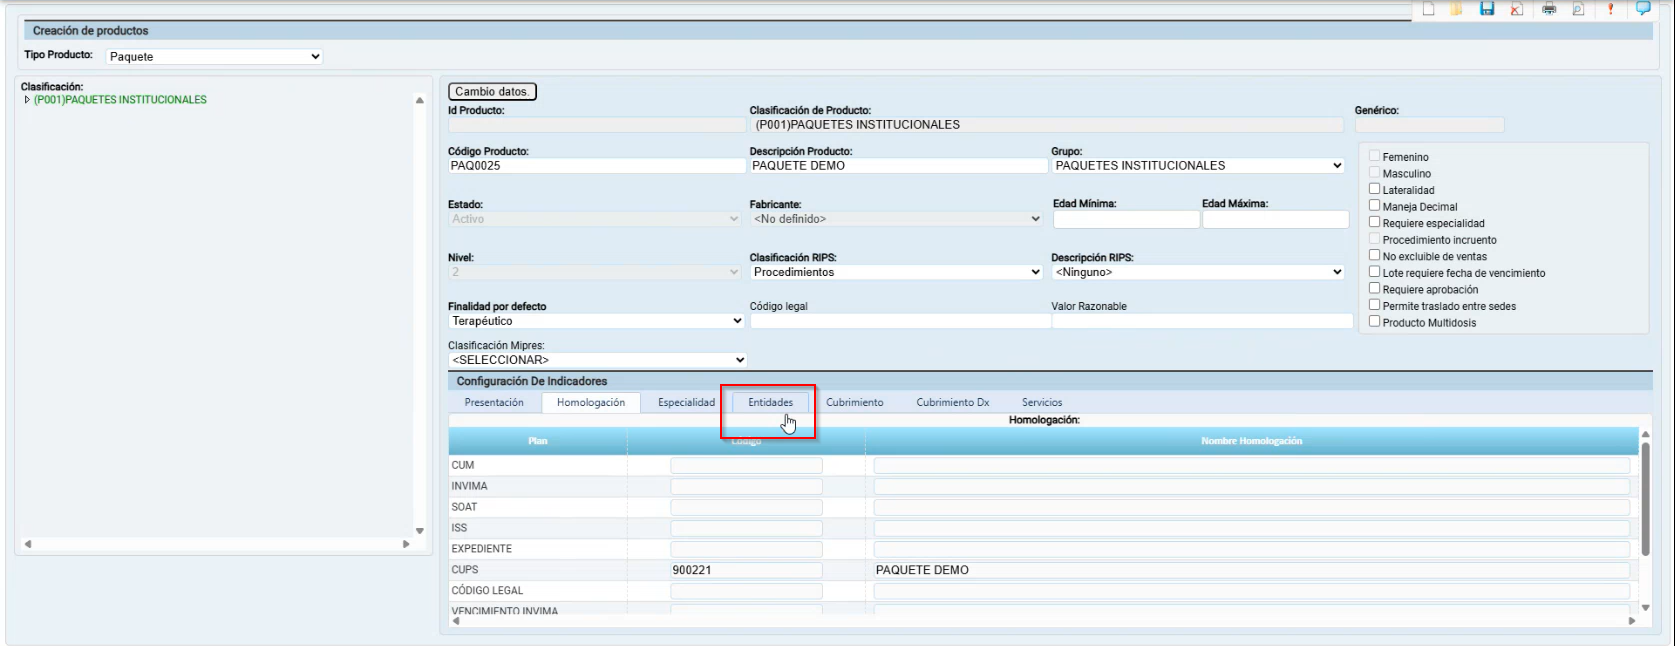This screenshot has height=646, width=1675.
Task: Click the search document magnifier icon
Action: (1578, 9)
